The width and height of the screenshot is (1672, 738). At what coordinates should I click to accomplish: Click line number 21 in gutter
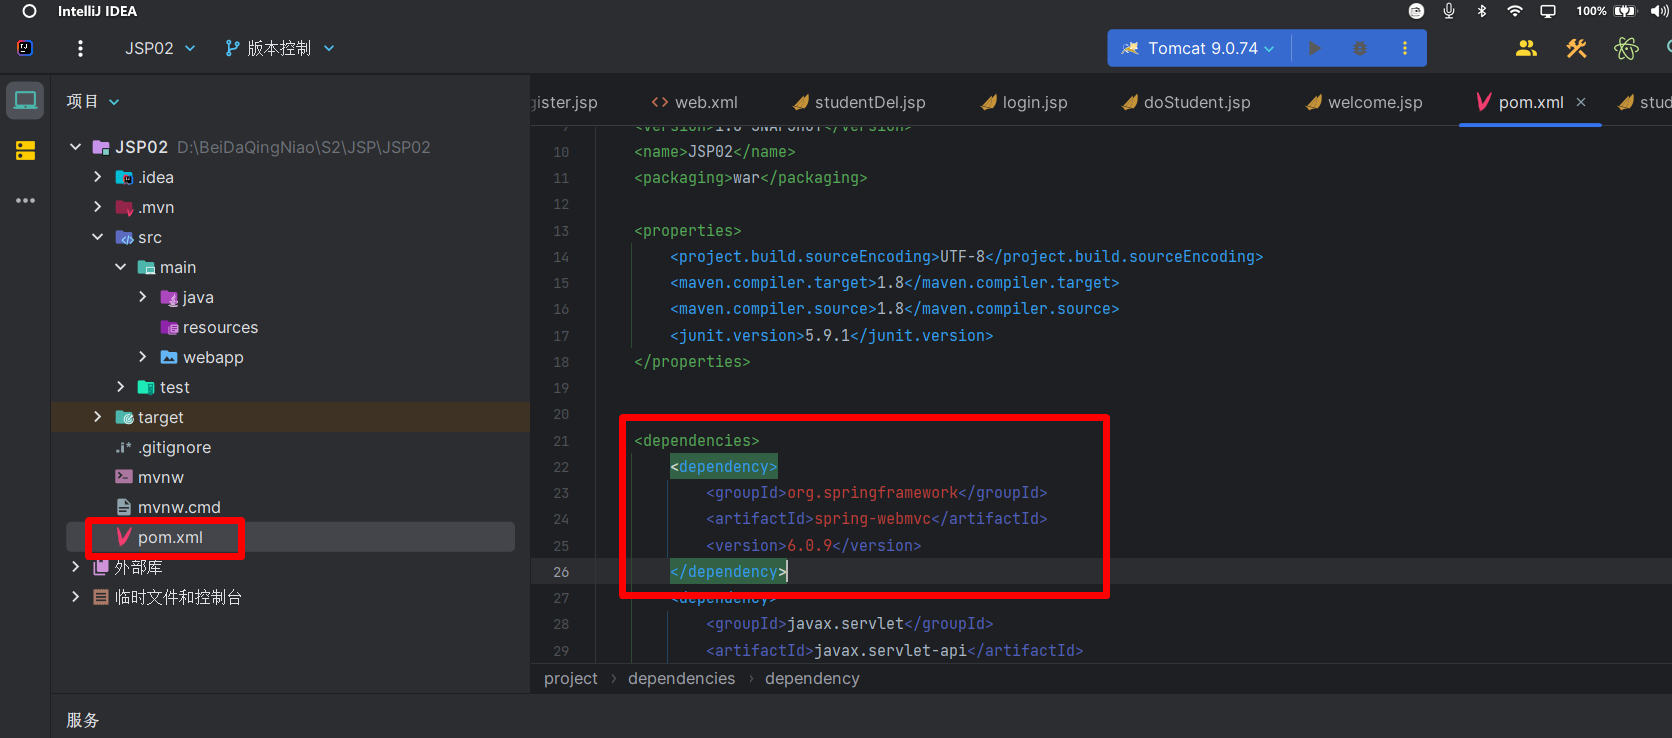pyautogui.click(x=561, y=441)
